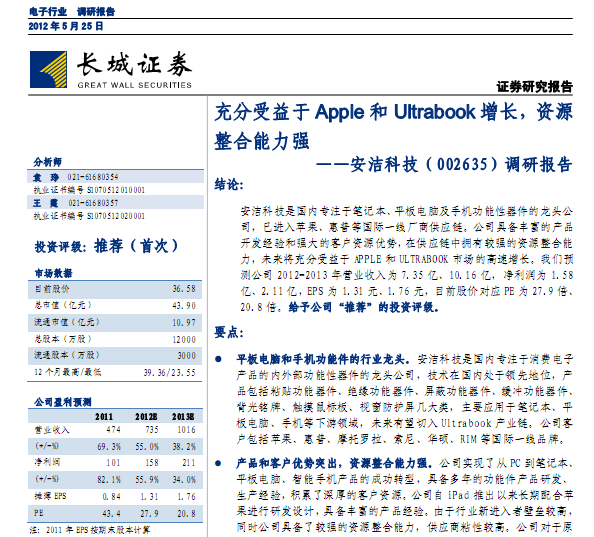Click bullet heading '平板电脑和手机功能件的行业龙头'
The height and width of the screenshot is (537, 594).
click(x=323, y=359)
